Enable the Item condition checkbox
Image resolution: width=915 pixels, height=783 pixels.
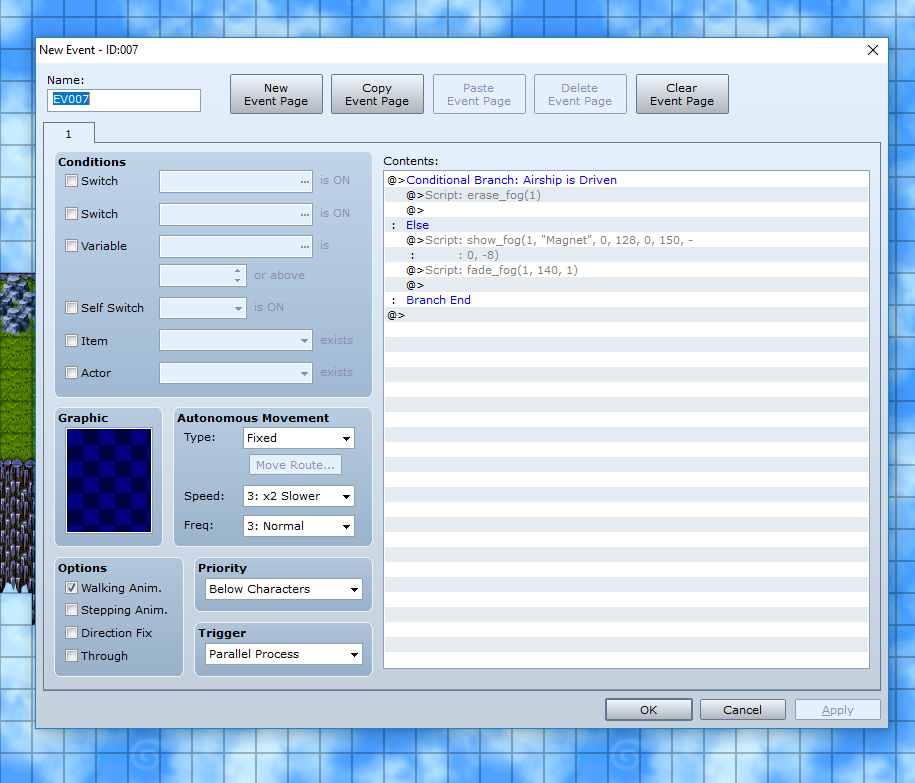pos(71,341)
